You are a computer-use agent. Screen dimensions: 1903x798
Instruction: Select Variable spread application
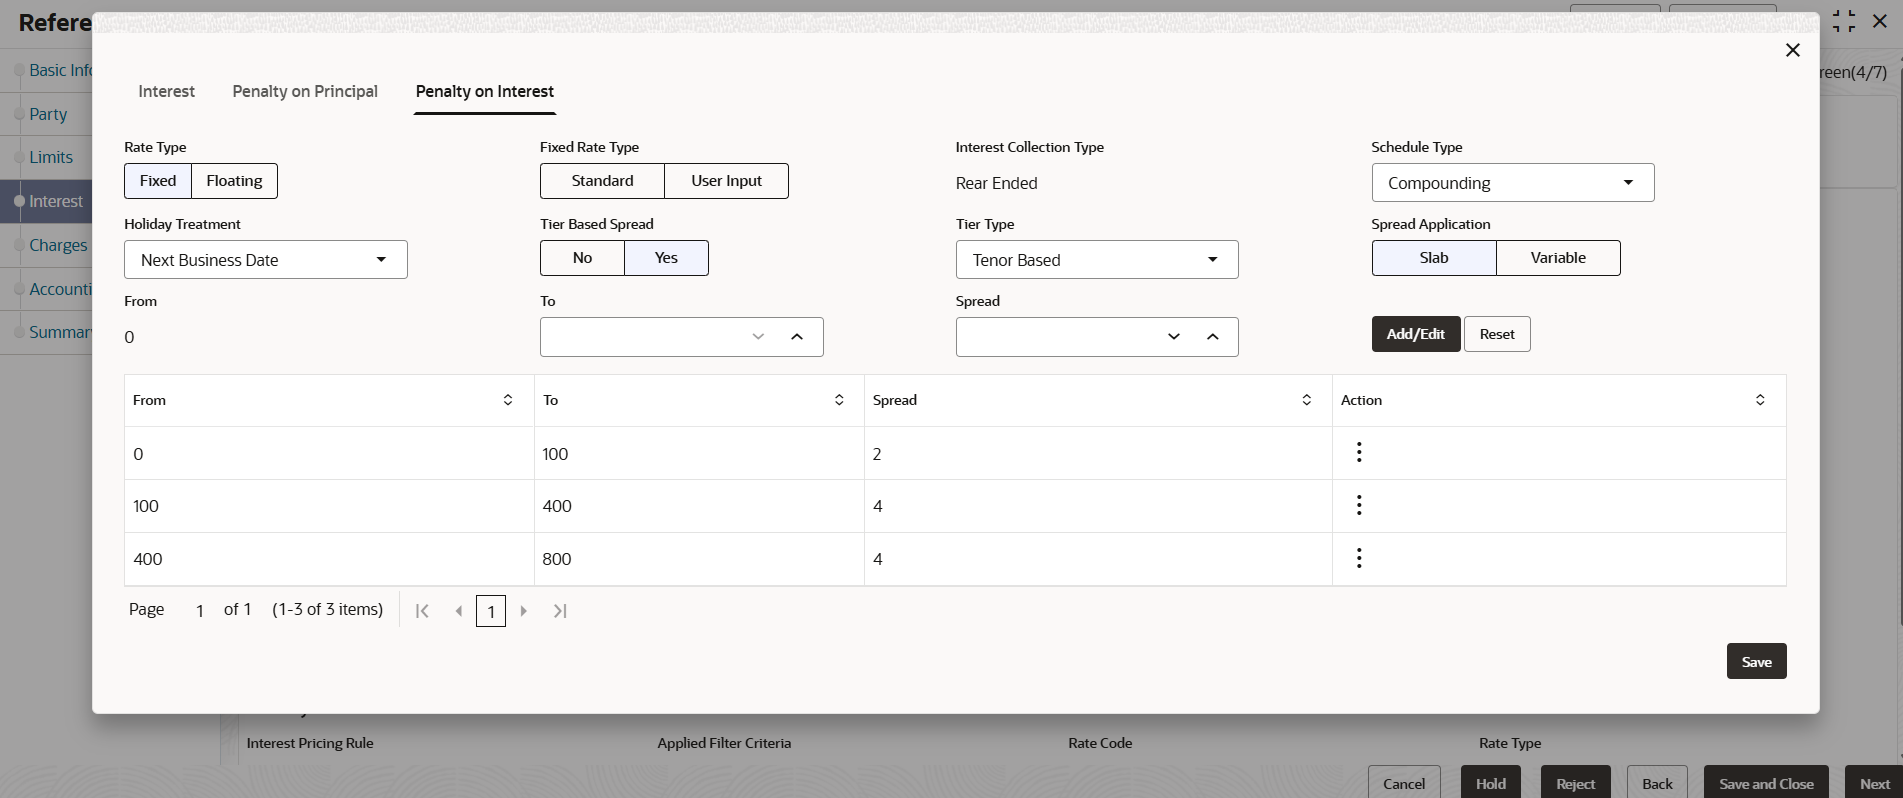click(1558, 258)
